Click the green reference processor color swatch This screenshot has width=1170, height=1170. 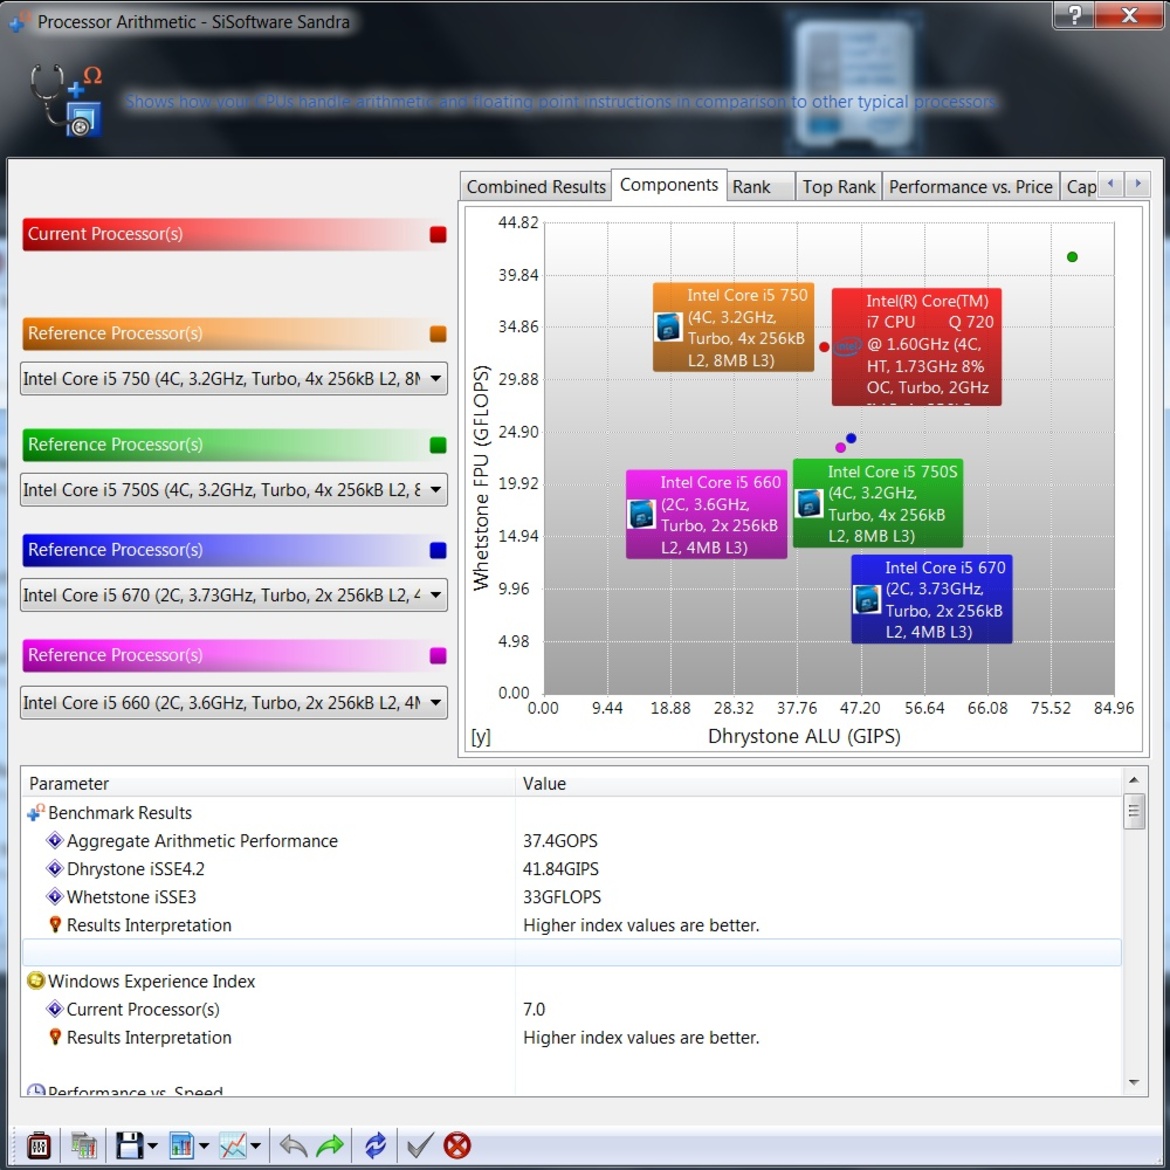pyautogui.click(x=438, y=445)
